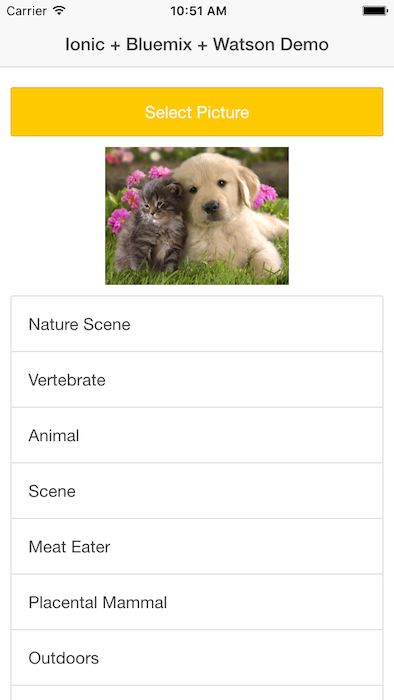The height and width of the screenshot is (700, 394).
Task: Select the Nature Scene list item
Action: pyautogui.click(x=197, y=324)
